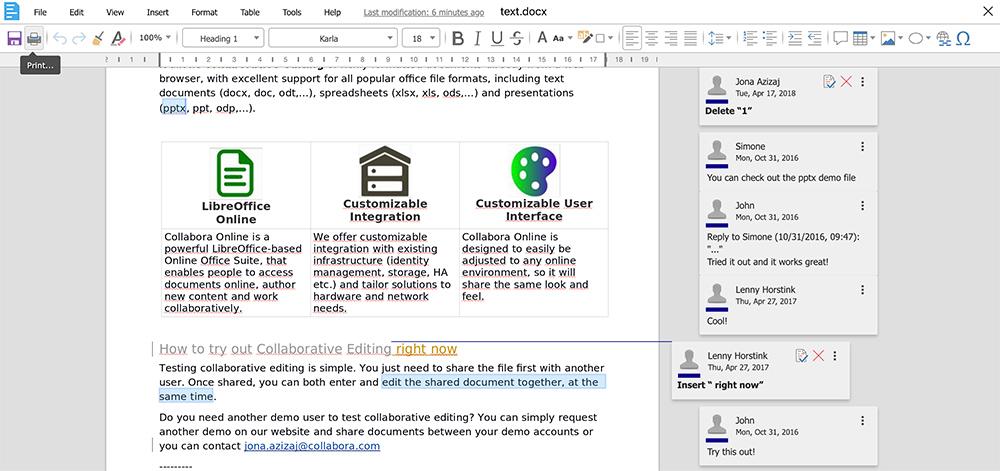The image size is (1000, 471).
Task: Click the highlight color marker icon
Action: 585,38
